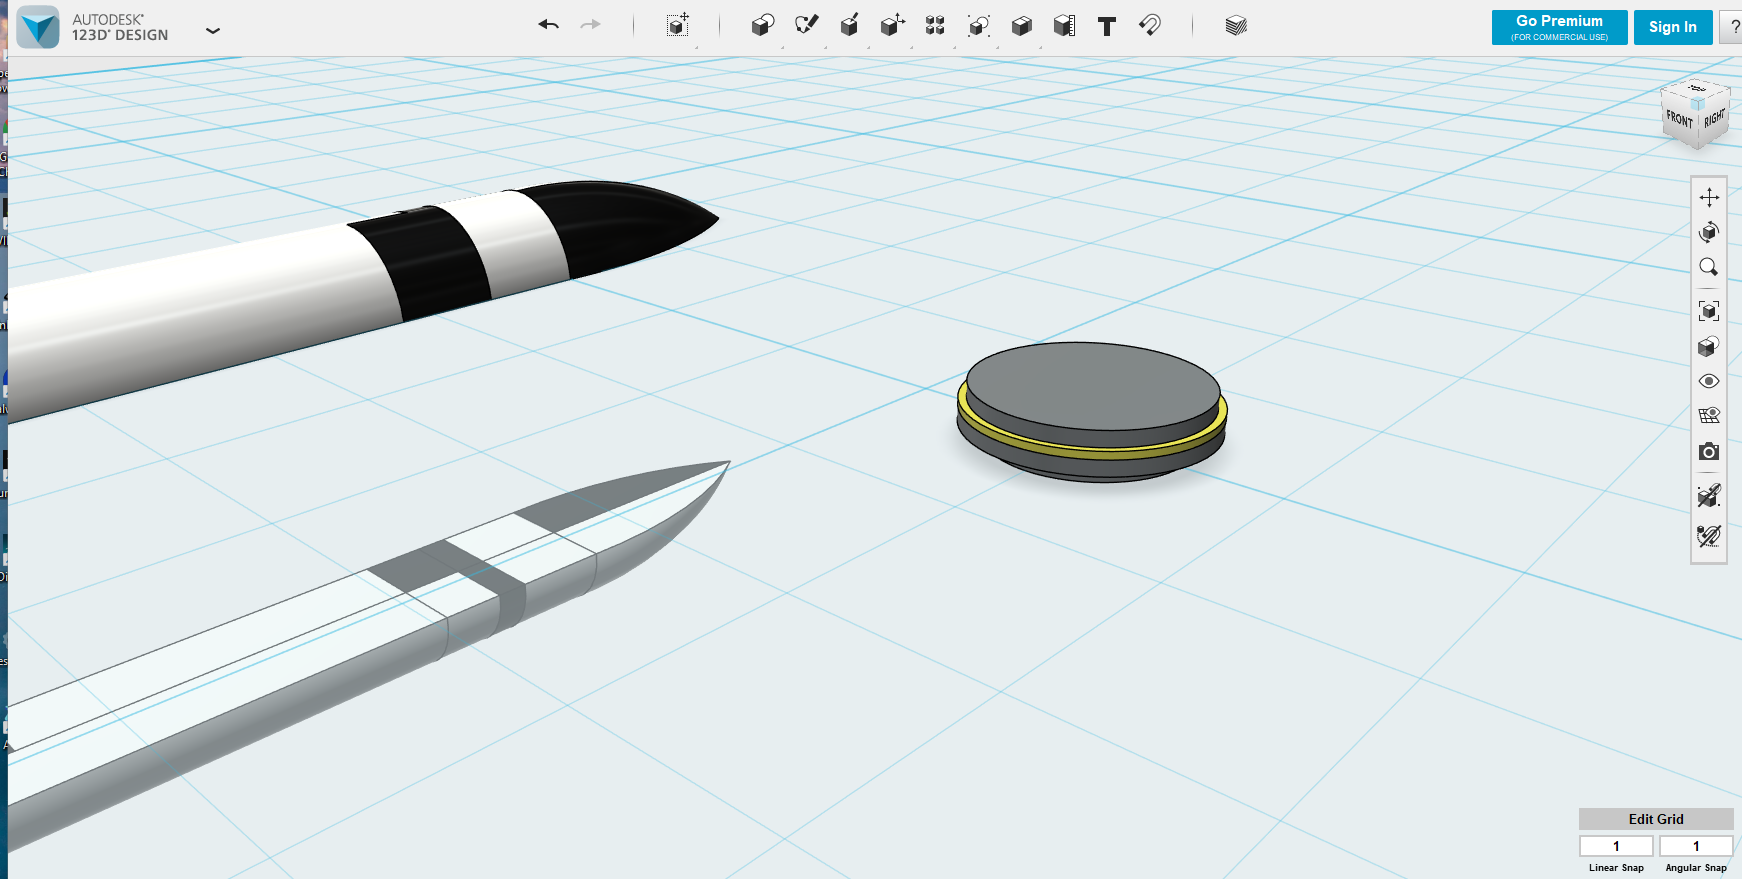Toggle the grid visibility icon
Viewport: 1742px width, 879px height.
[1709, 415]
